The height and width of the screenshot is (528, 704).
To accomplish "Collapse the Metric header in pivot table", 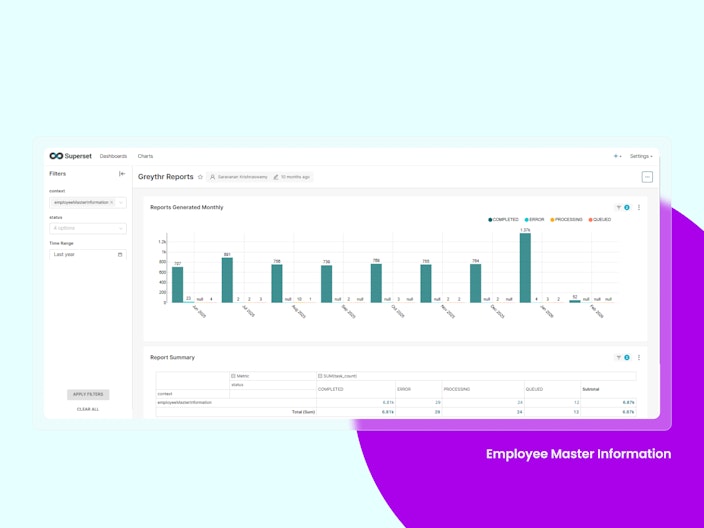I will pyautogui.click(x=233, y=376).
